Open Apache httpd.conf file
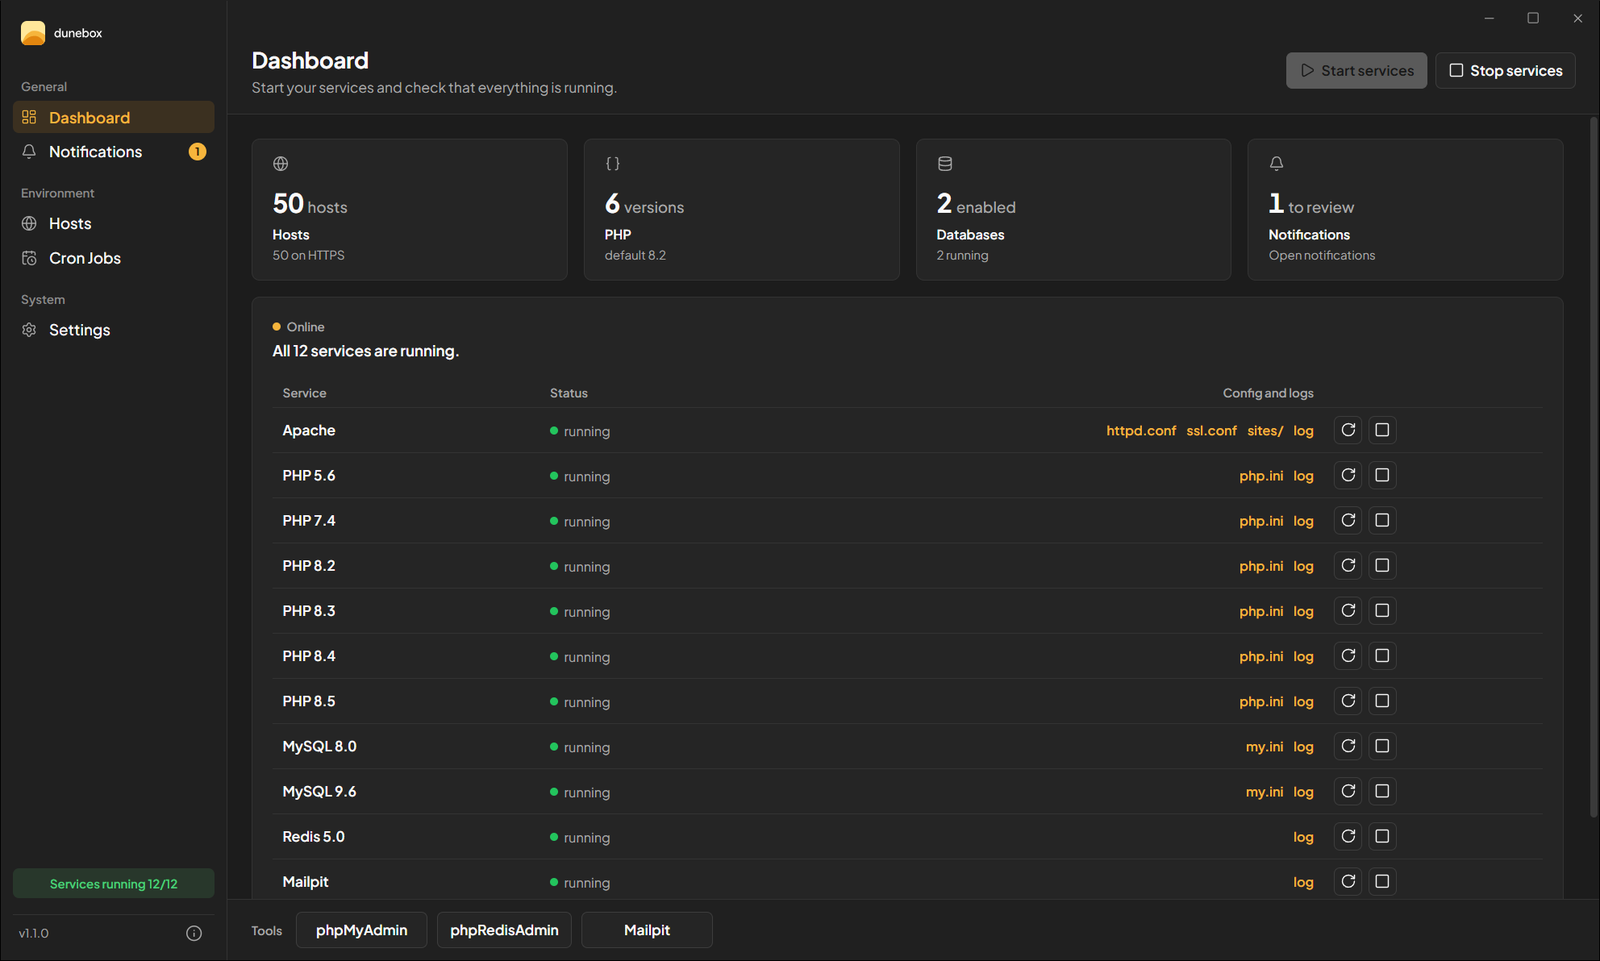 (x=1141, y=431)
